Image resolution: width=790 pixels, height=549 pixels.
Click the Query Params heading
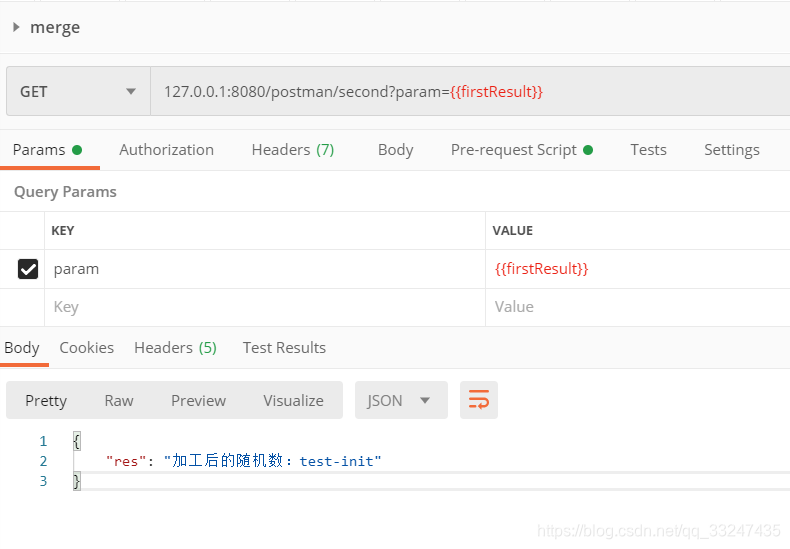tap(65, 192)
